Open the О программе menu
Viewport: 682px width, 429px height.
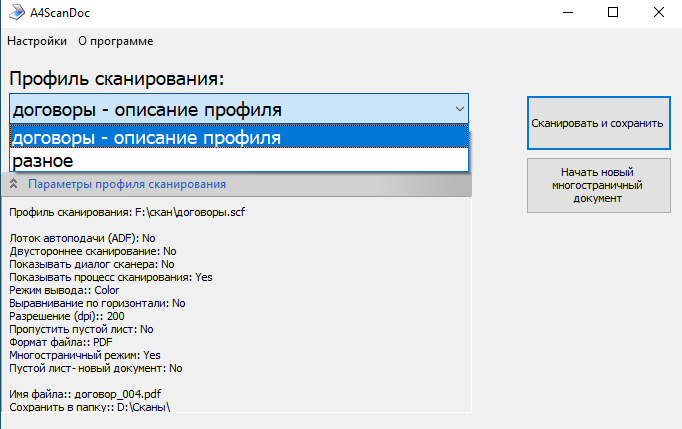116,41
